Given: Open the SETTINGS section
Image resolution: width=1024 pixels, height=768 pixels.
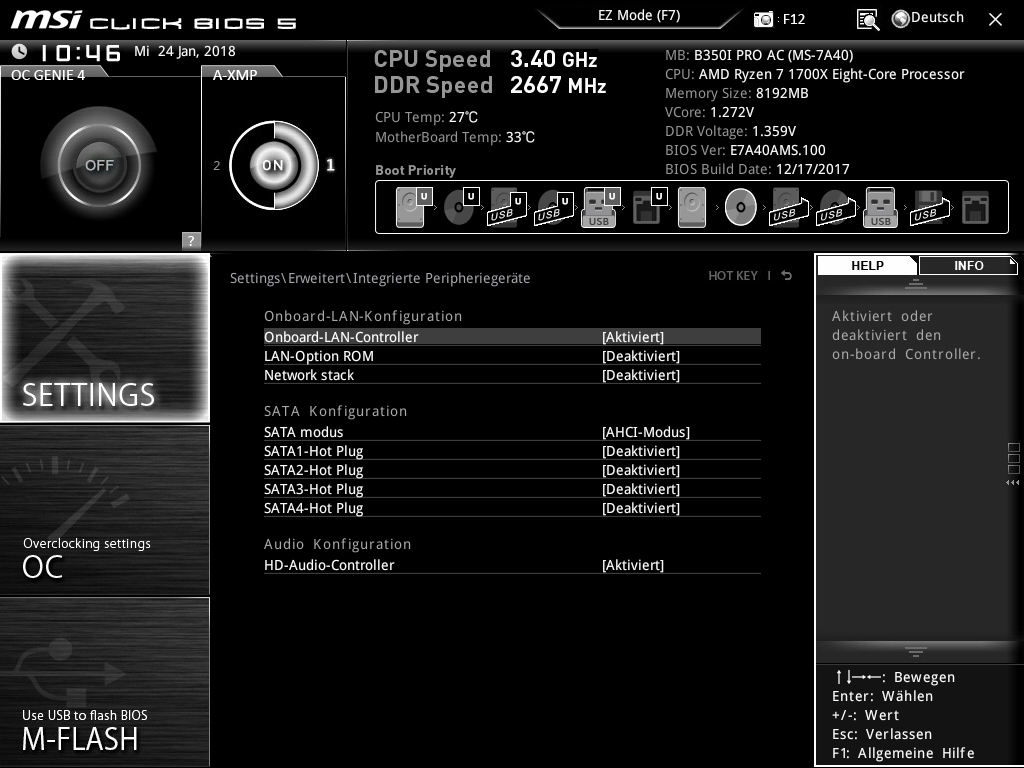Looking at the screenshot, I should 105,338.
